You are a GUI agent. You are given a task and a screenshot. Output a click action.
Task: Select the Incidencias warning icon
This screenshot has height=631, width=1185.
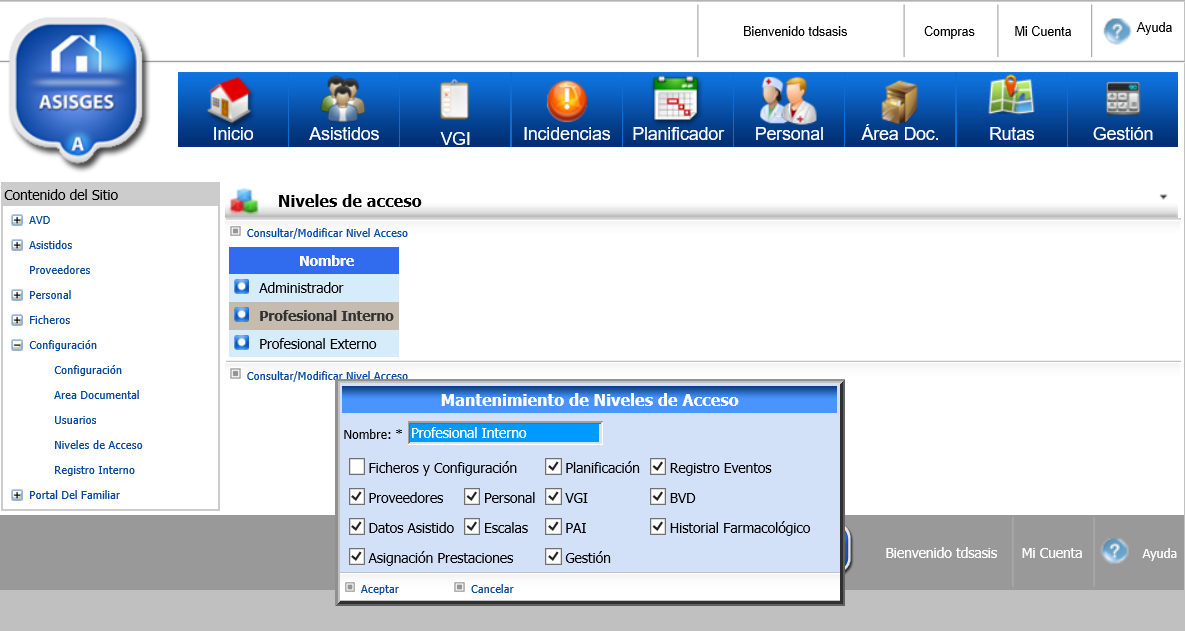[x=566, y=100]
